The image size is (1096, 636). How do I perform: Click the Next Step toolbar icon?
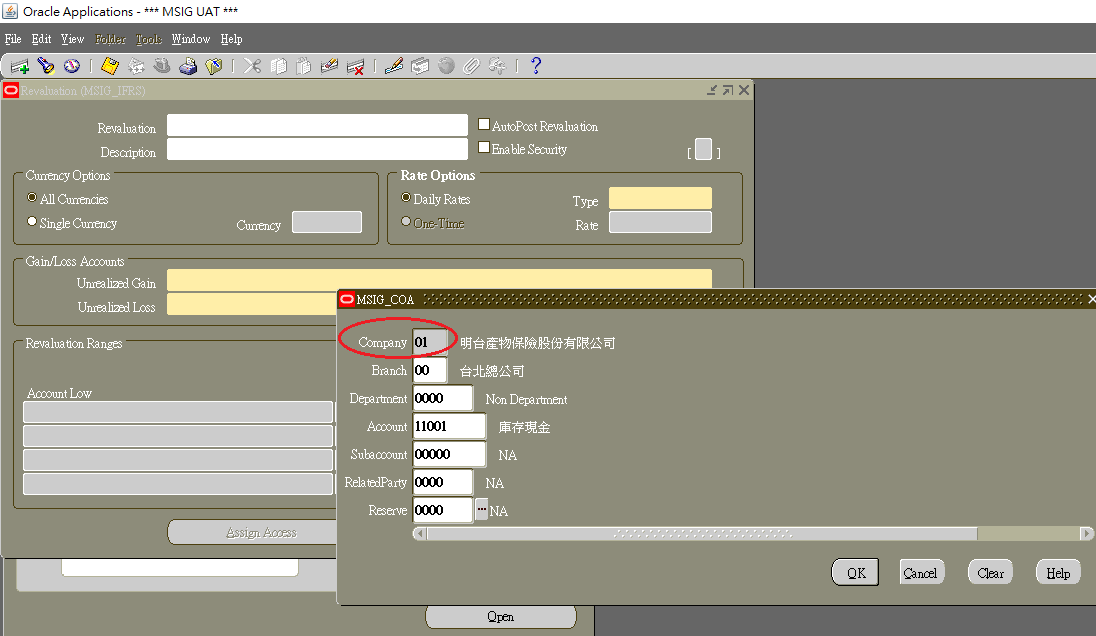click(x=136, y=66)
